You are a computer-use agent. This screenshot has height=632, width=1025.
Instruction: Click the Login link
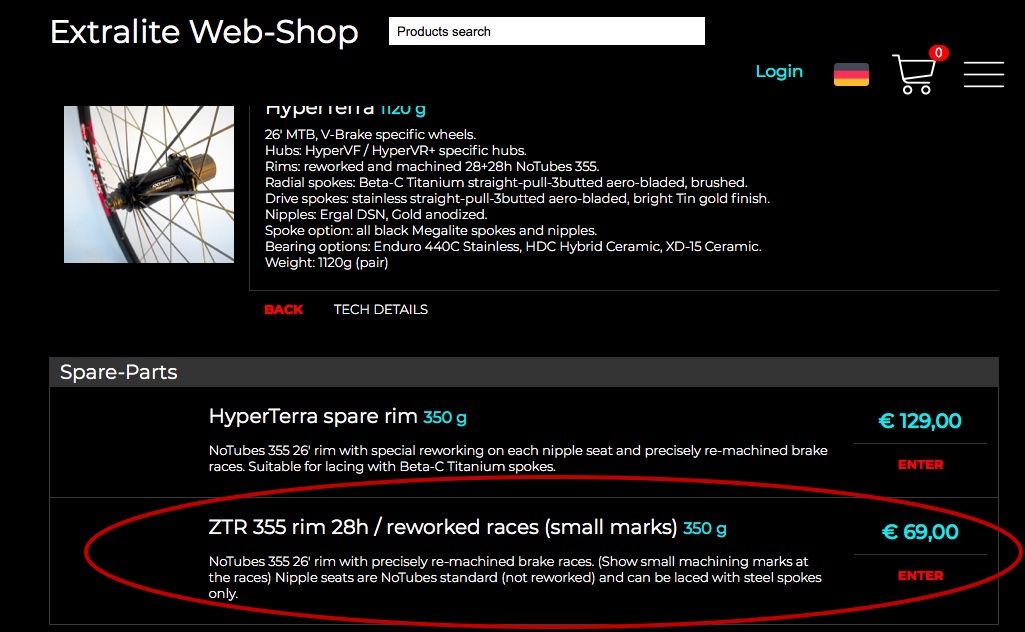click(x=779, y=71)
